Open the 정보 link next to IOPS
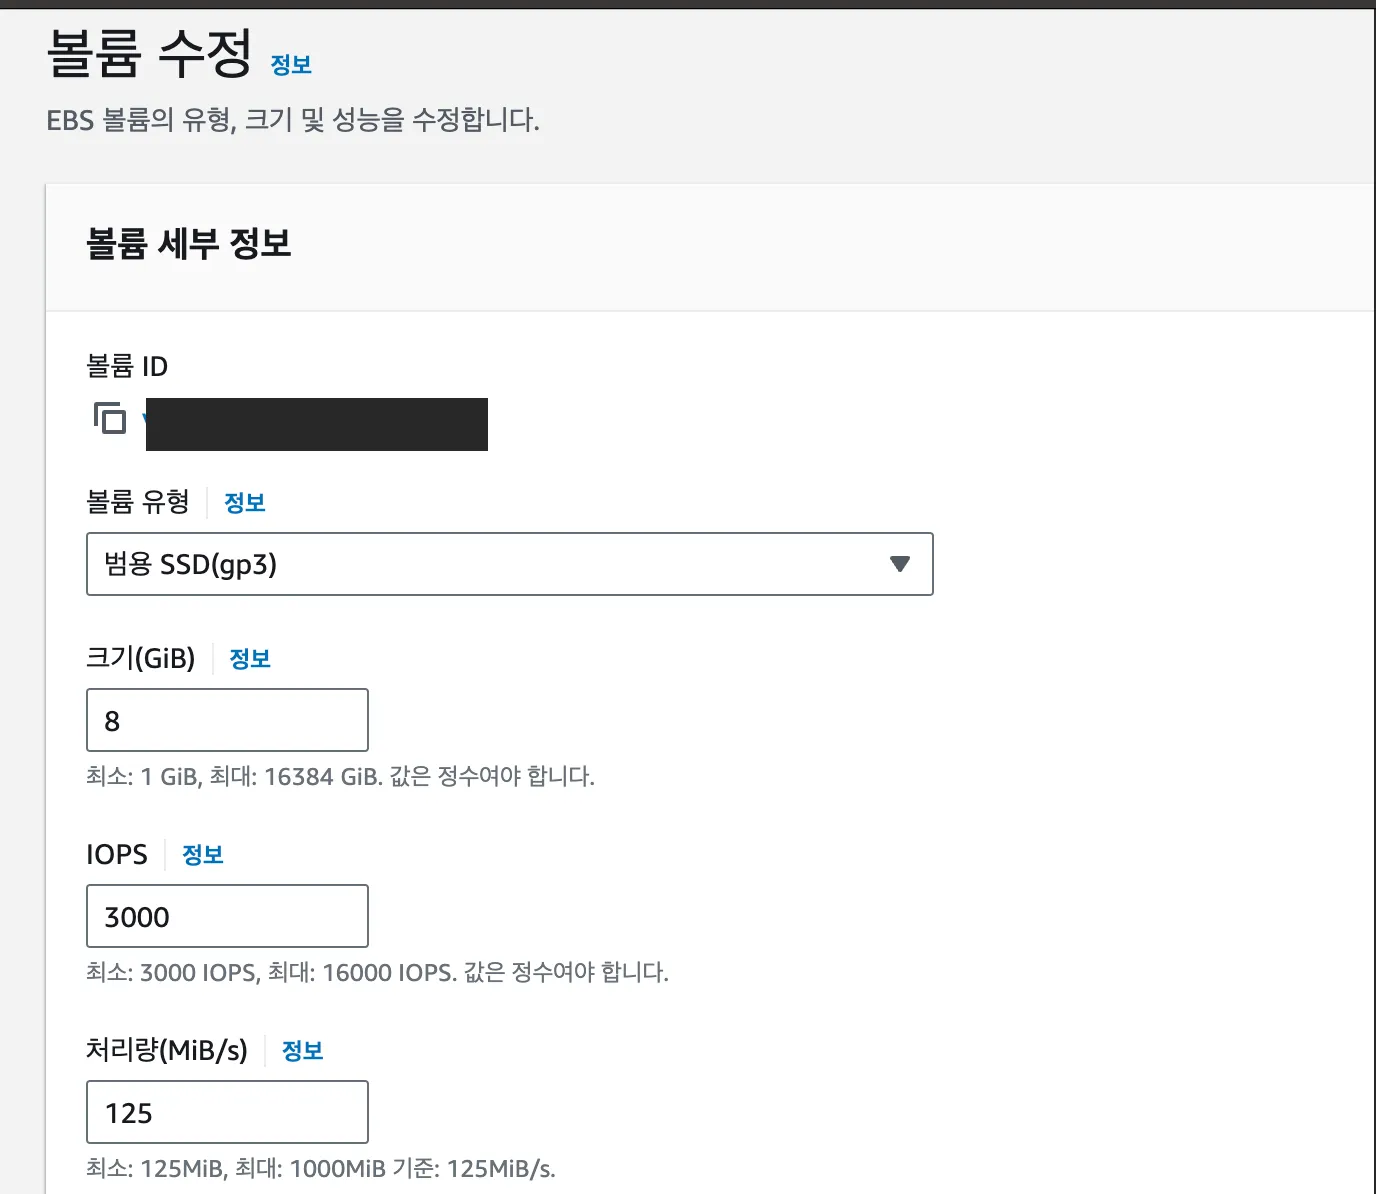 click(203, 854)
